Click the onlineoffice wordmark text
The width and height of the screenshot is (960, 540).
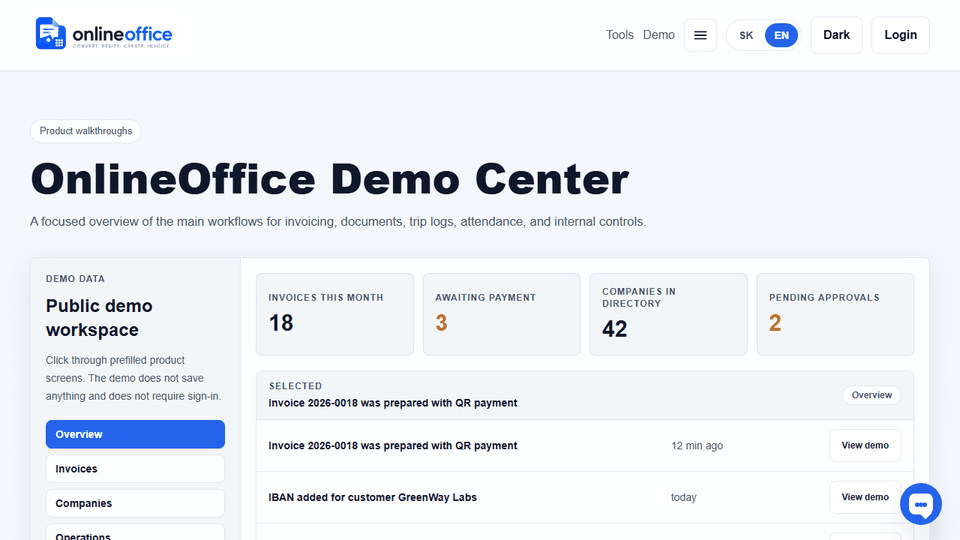[x=122, y=34]
